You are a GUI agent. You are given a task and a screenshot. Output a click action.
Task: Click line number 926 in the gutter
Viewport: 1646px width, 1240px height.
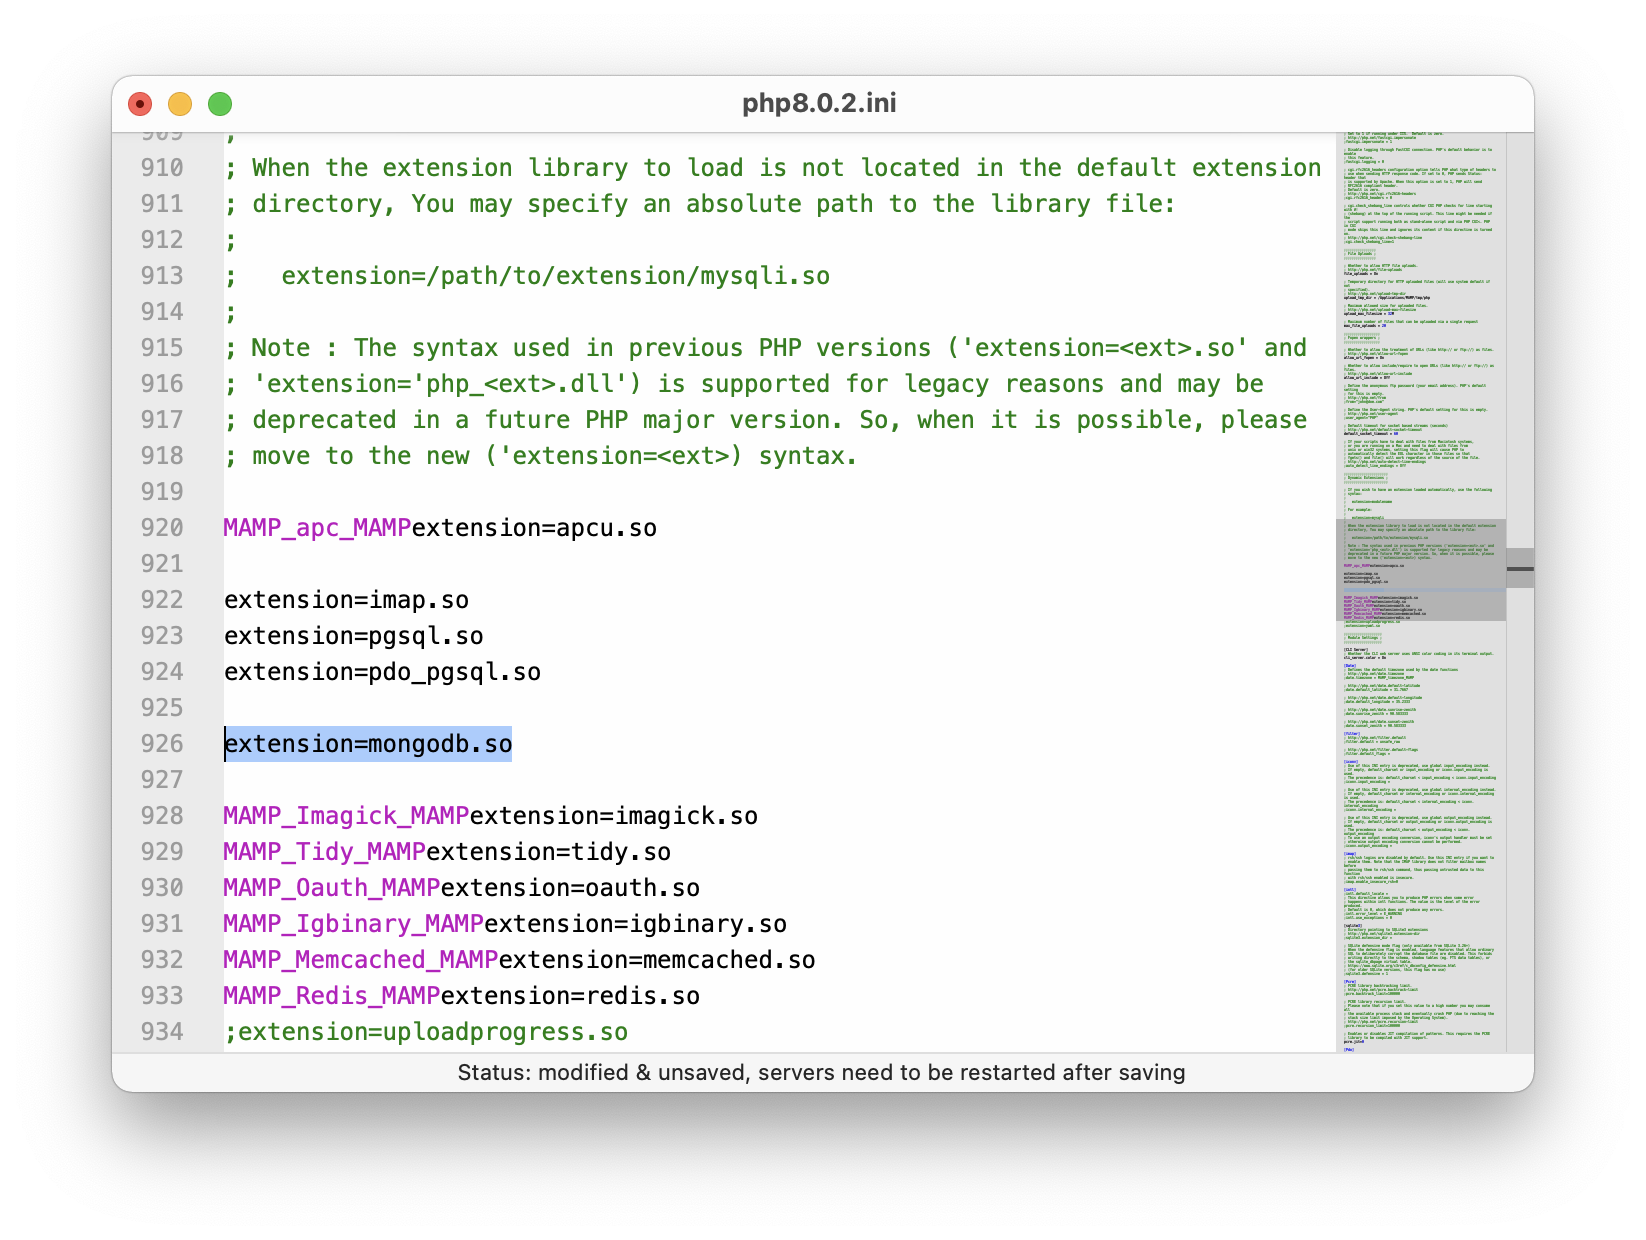click(x=161, y=744)
